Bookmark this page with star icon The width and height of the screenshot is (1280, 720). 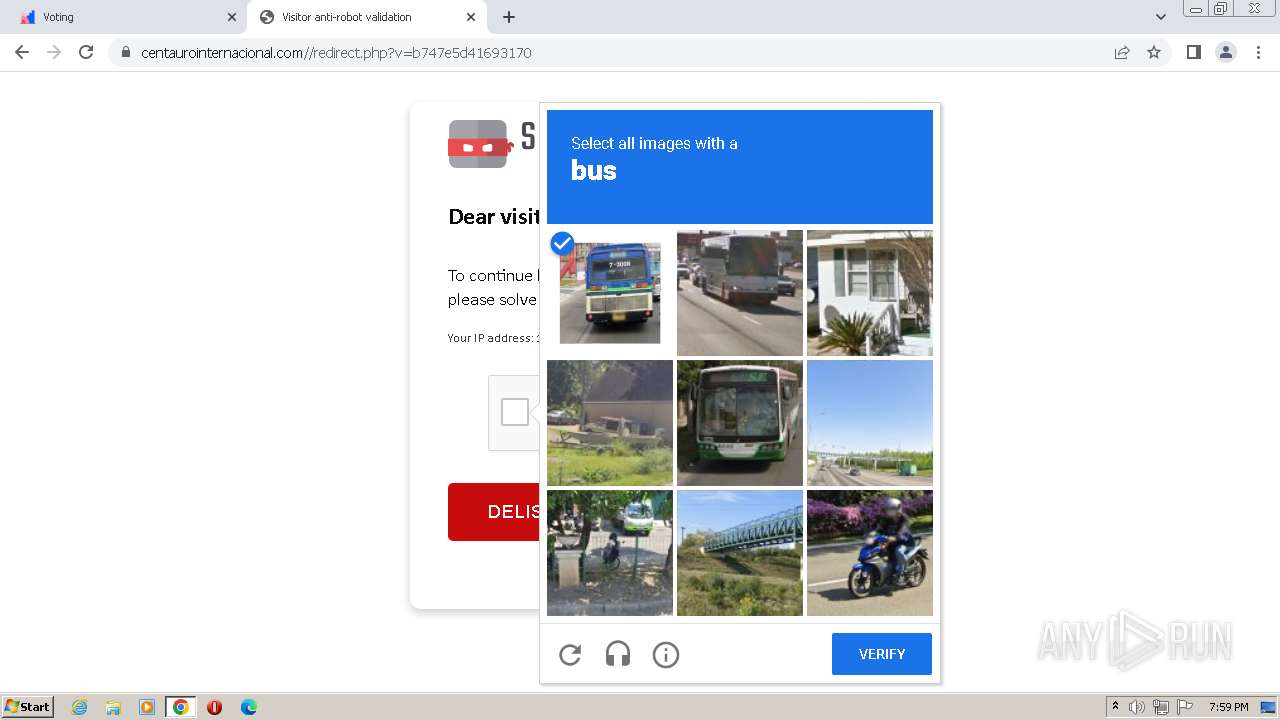coord(1154,52)
